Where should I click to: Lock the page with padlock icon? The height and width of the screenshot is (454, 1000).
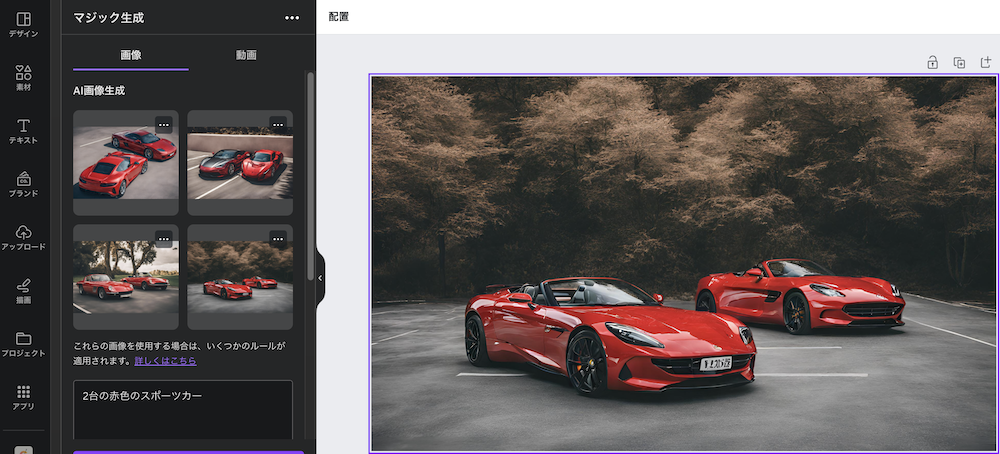point(932,62)
